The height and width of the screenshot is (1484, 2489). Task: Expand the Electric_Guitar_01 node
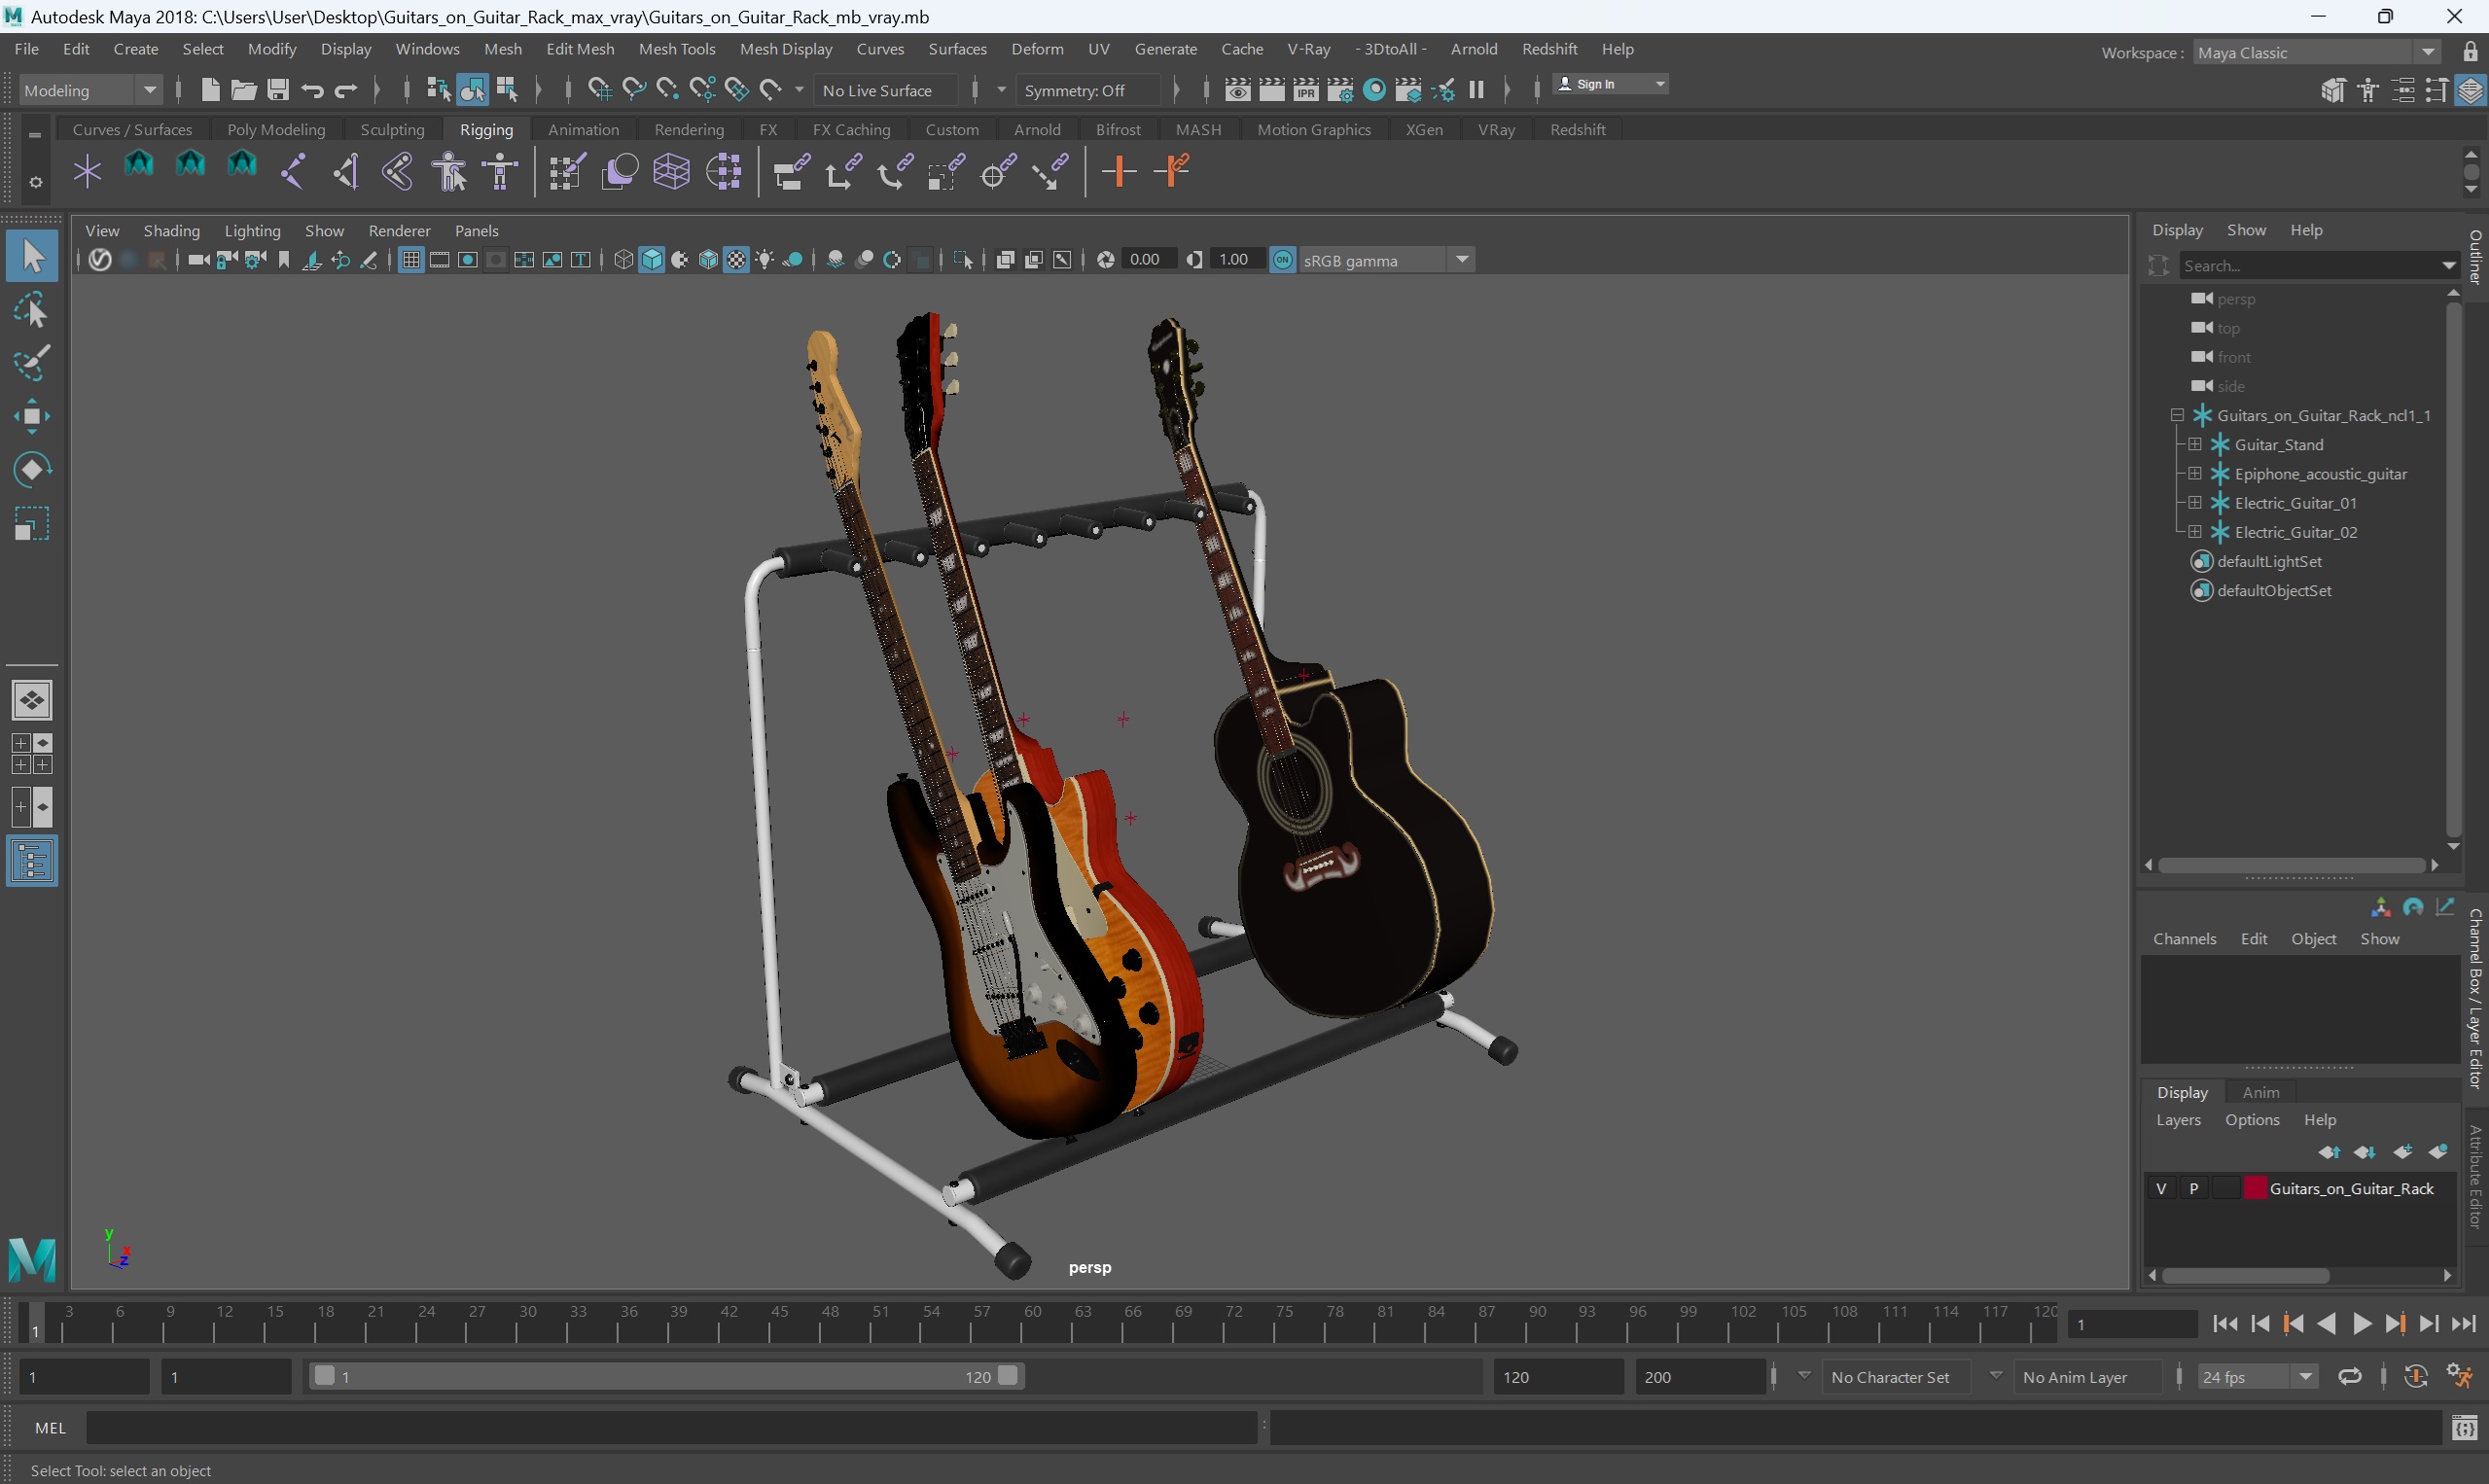tap(2194, 502)
